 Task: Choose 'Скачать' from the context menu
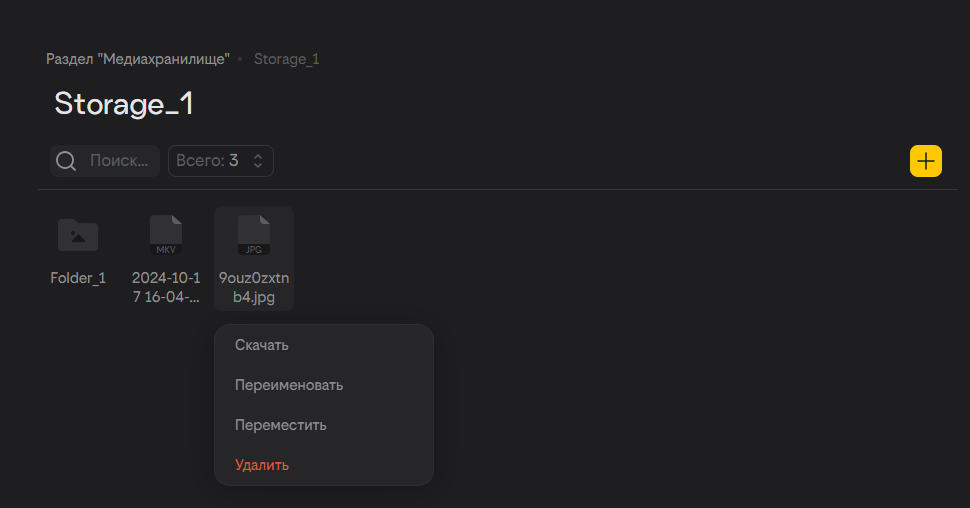(262, 345)
